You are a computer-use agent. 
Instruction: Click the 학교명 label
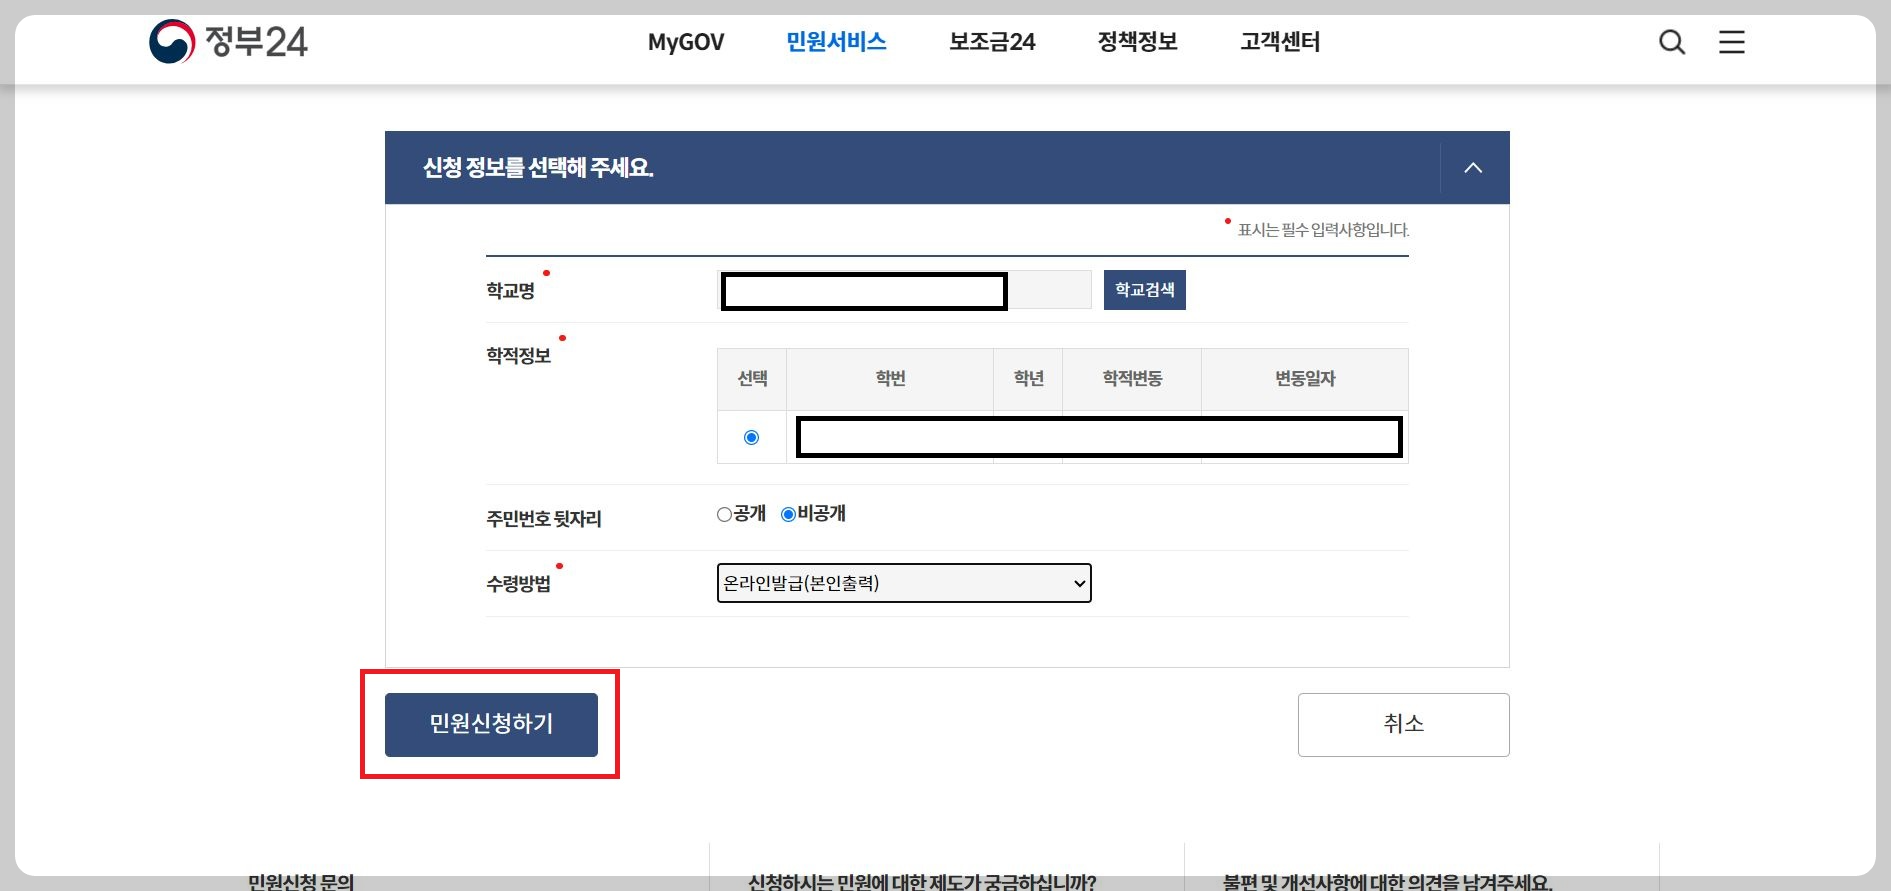pyautogui.click(x=510, y=291)
